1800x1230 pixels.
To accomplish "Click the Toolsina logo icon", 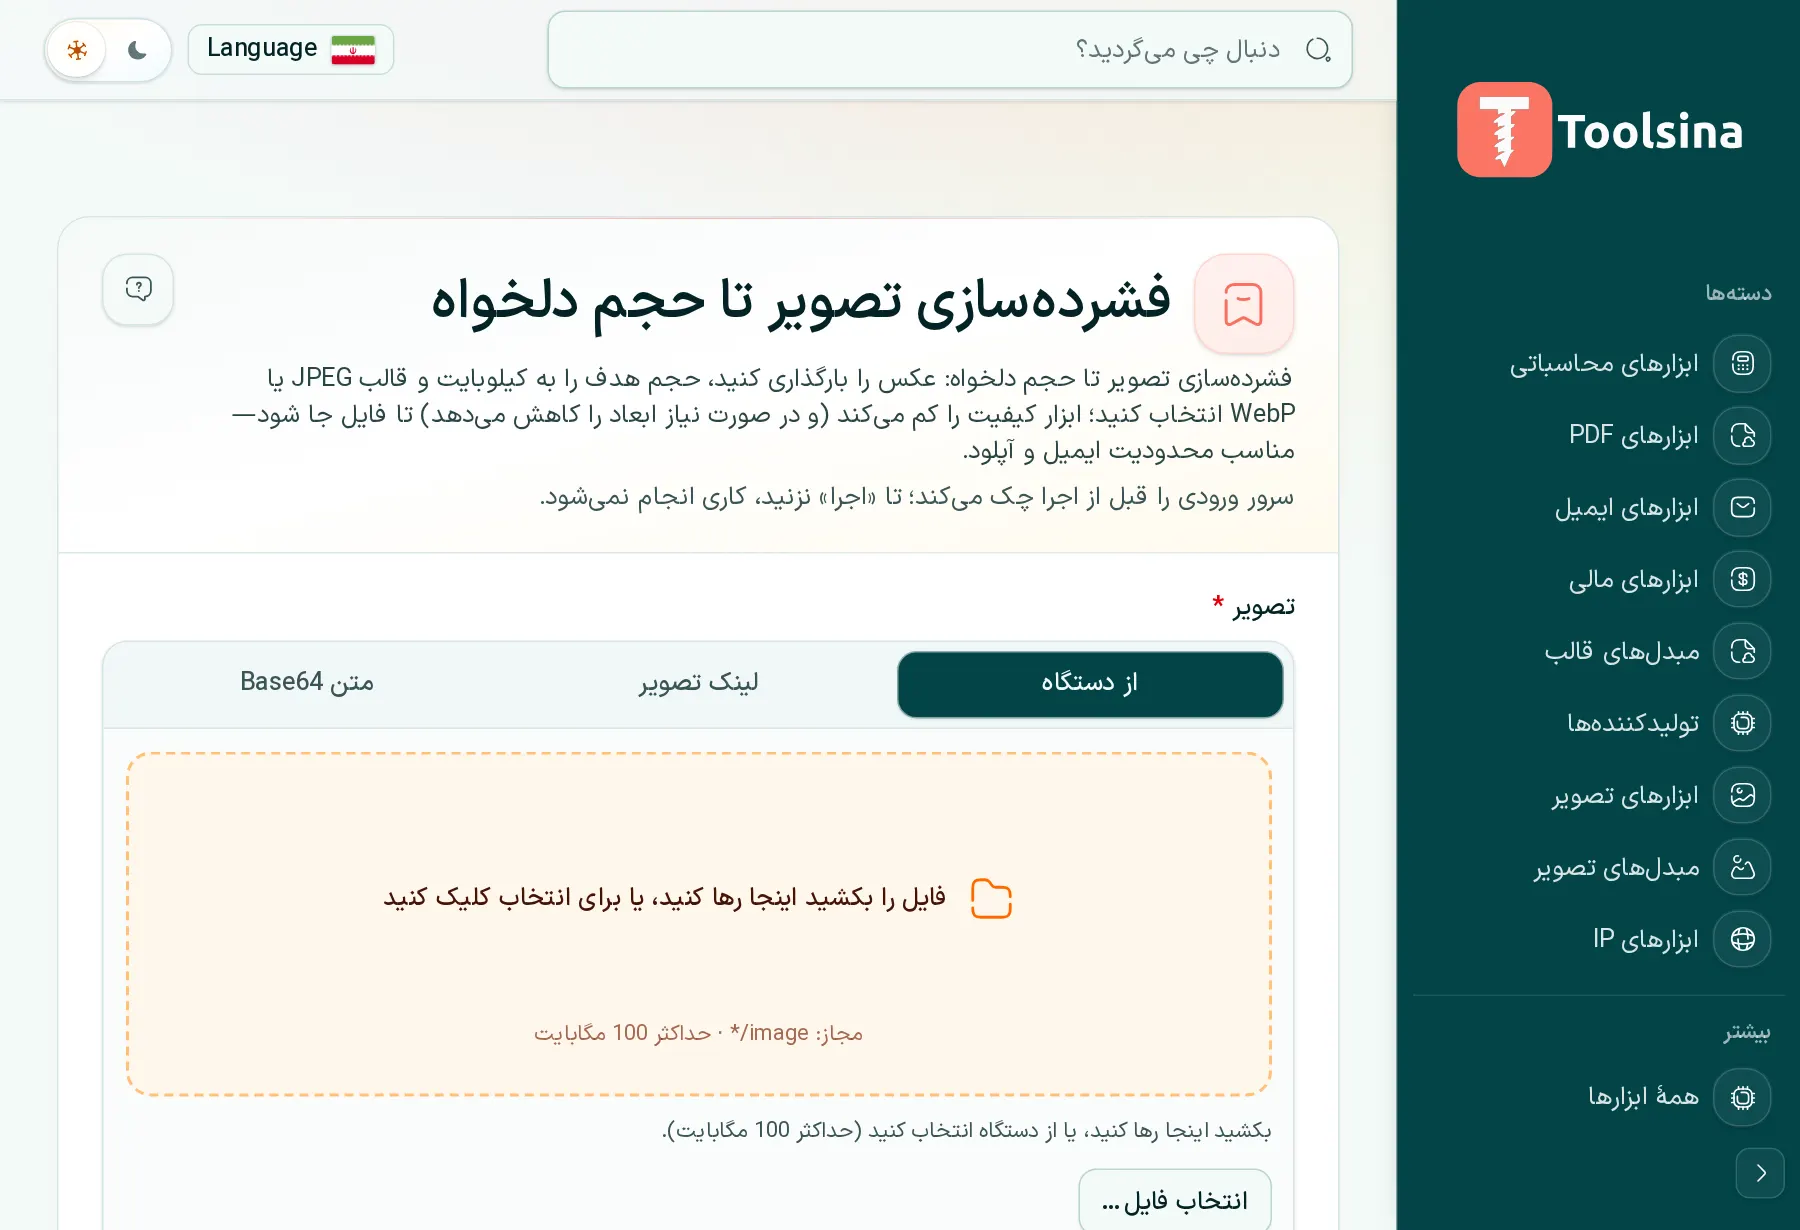I will click(1504, 130).
